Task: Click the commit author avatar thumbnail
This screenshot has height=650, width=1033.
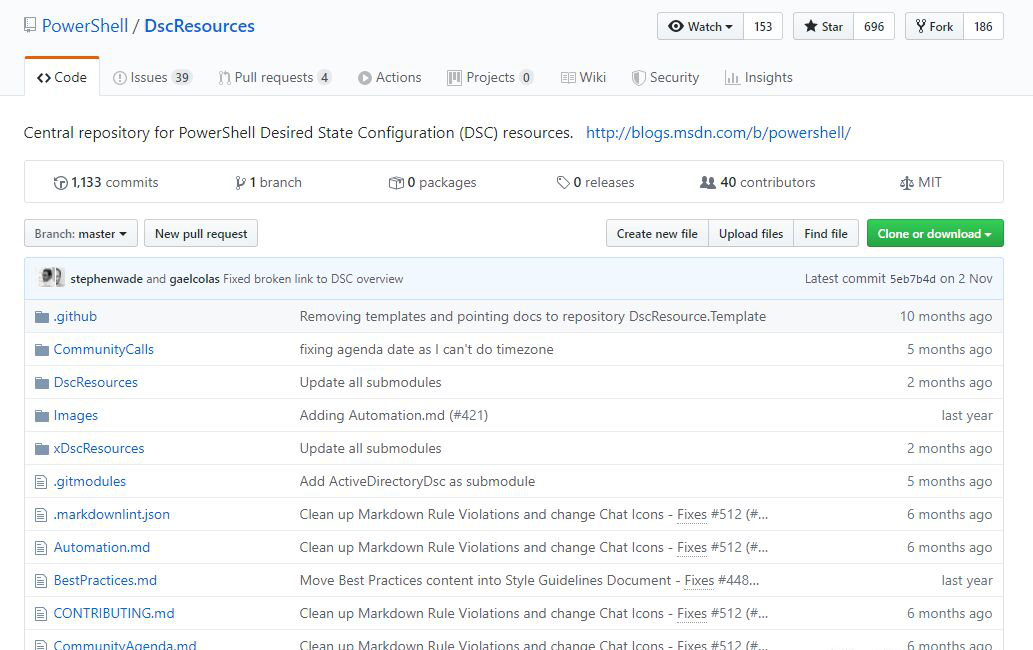Action: coord(51,277)
